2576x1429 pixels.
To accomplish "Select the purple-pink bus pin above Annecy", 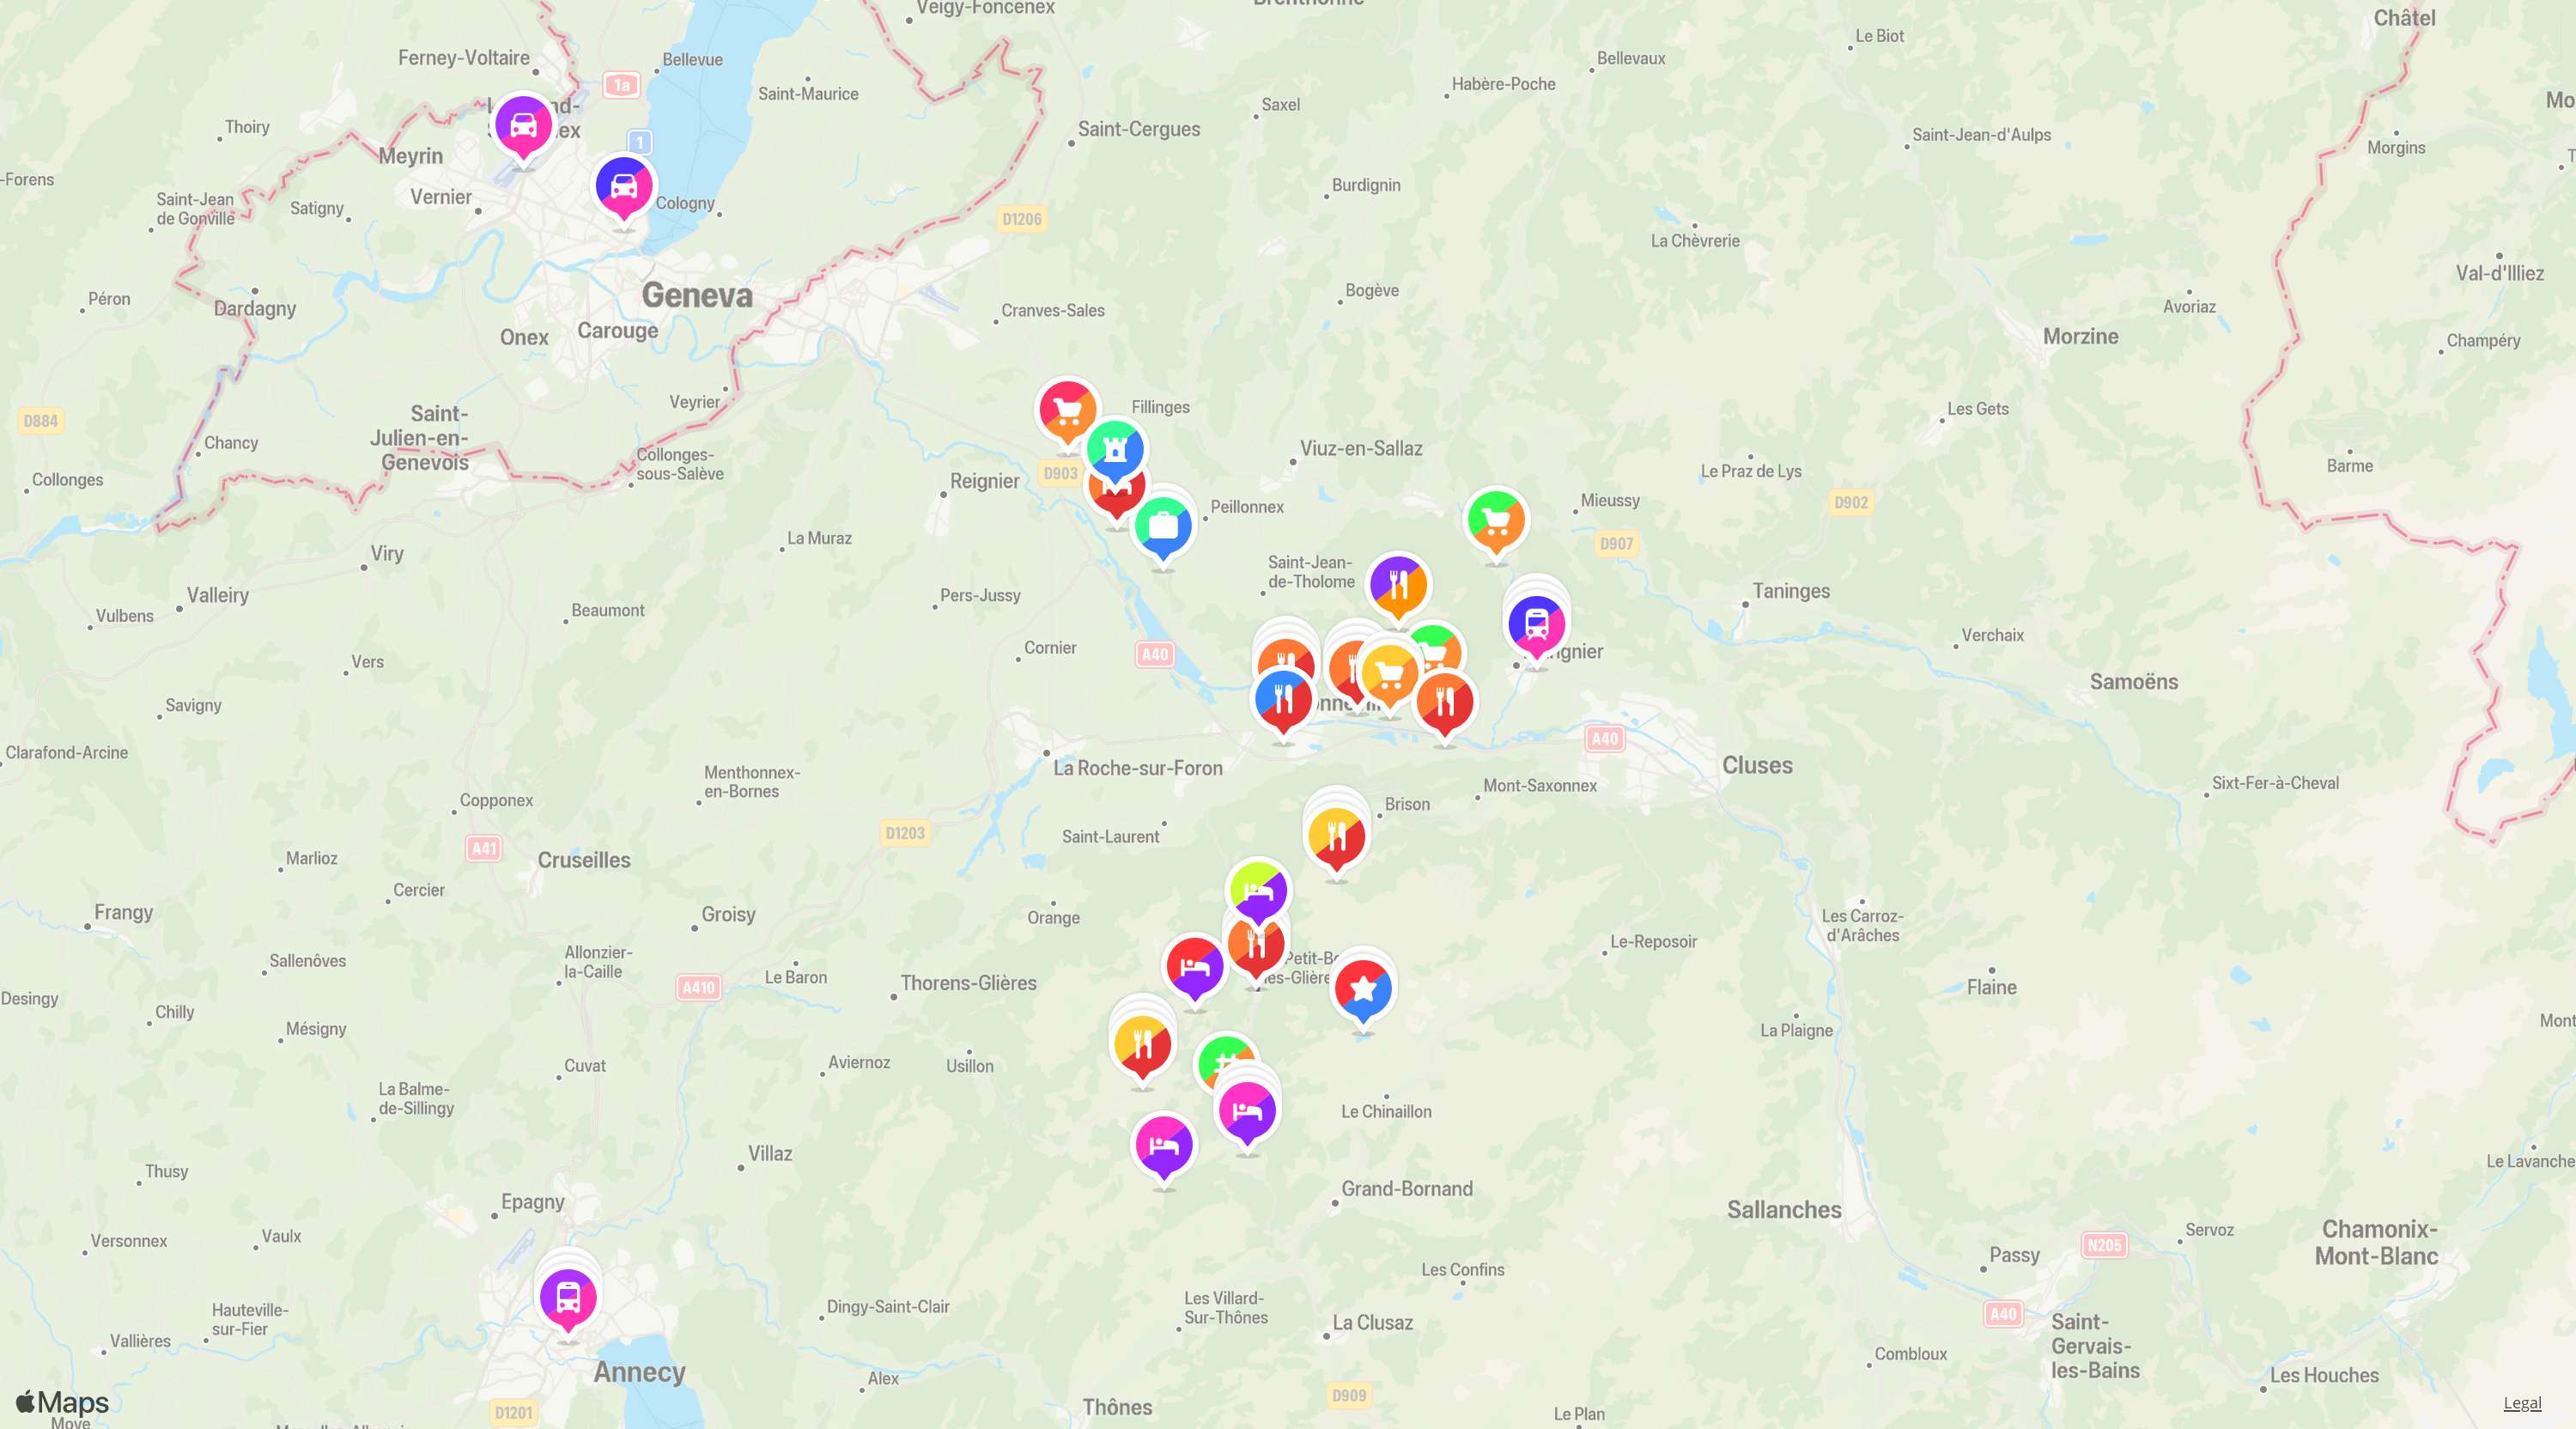I will tap(567, 1298).
